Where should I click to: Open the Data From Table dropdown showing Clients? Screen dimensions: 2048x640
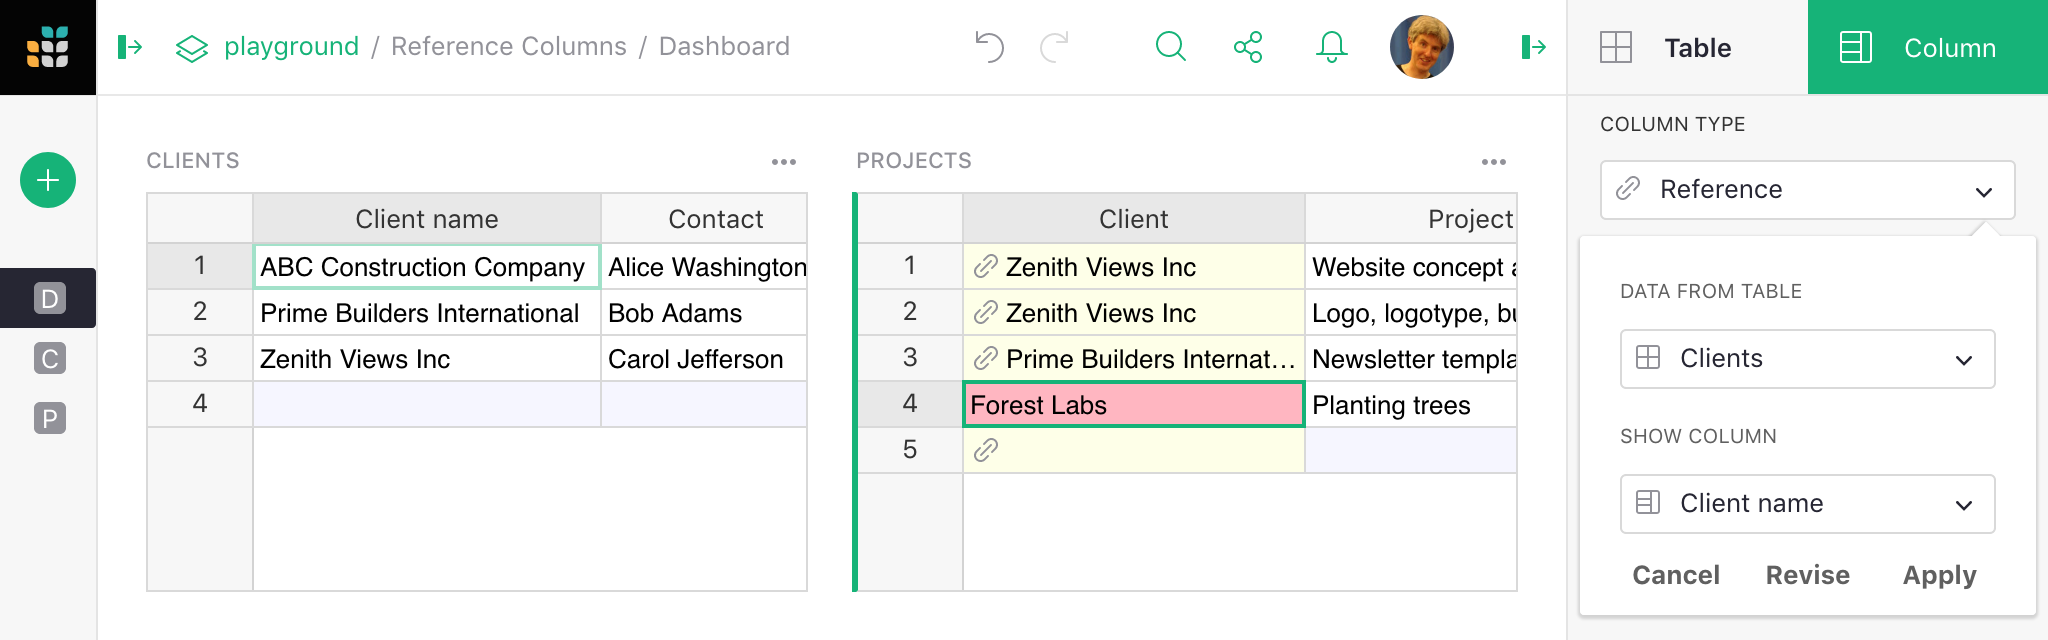[x=1806, y=359]
